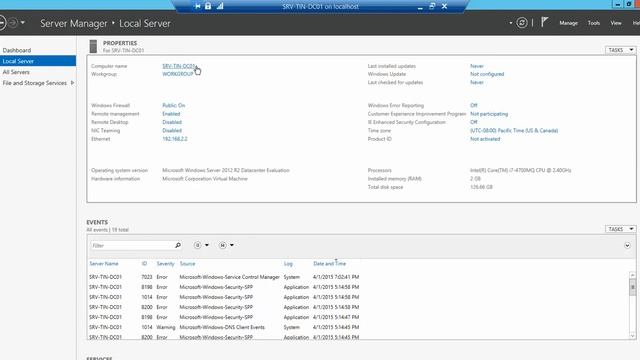This screenshot has height=360, width=640.
Task: Click the events list scroll-up arrow
Action: click(632, 276)
